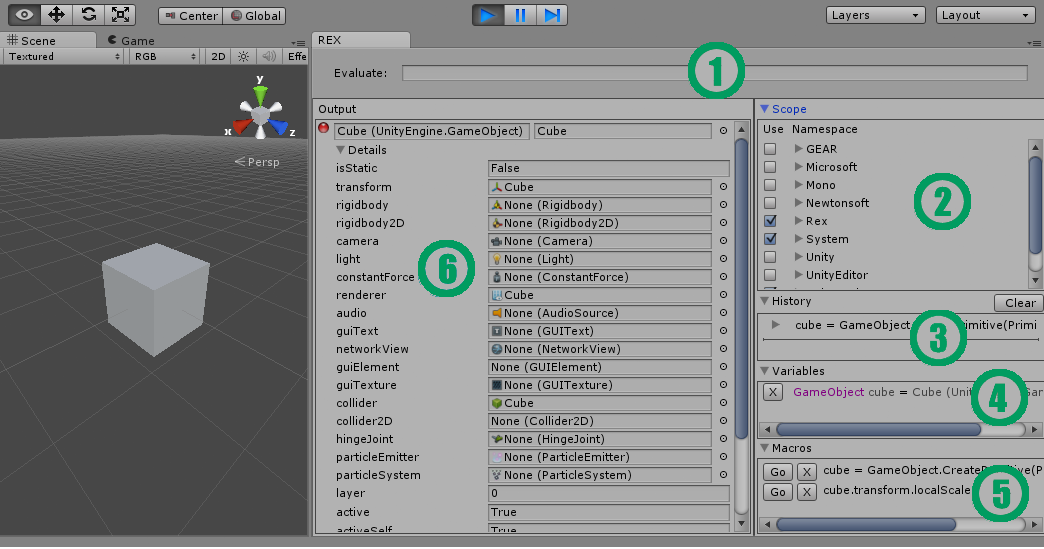Click the Variables horizontal scrollbar
The height and width of the screenshot is (549, 1044).
878,430
